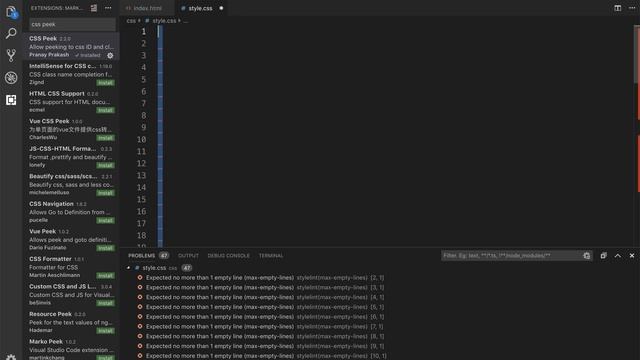Install CSS Formatter extension
640x360 pixels.
(x=105, y=276)
